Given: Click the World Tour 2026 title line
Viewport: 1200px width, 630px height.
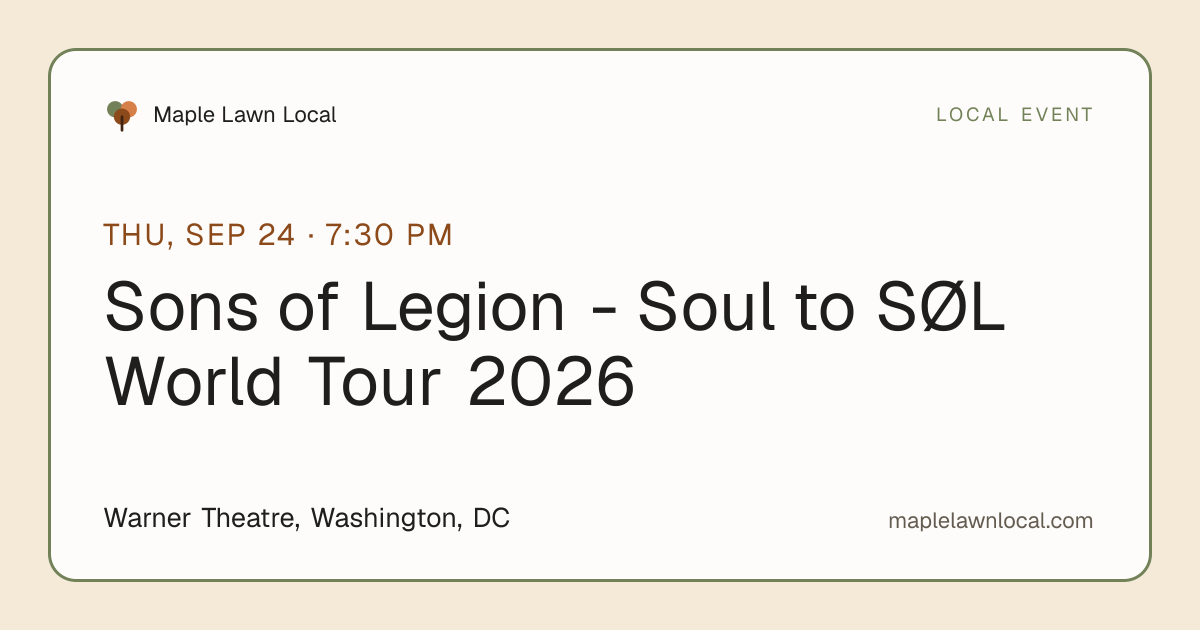Looking at the screenshot, I should tap(370, 380).
